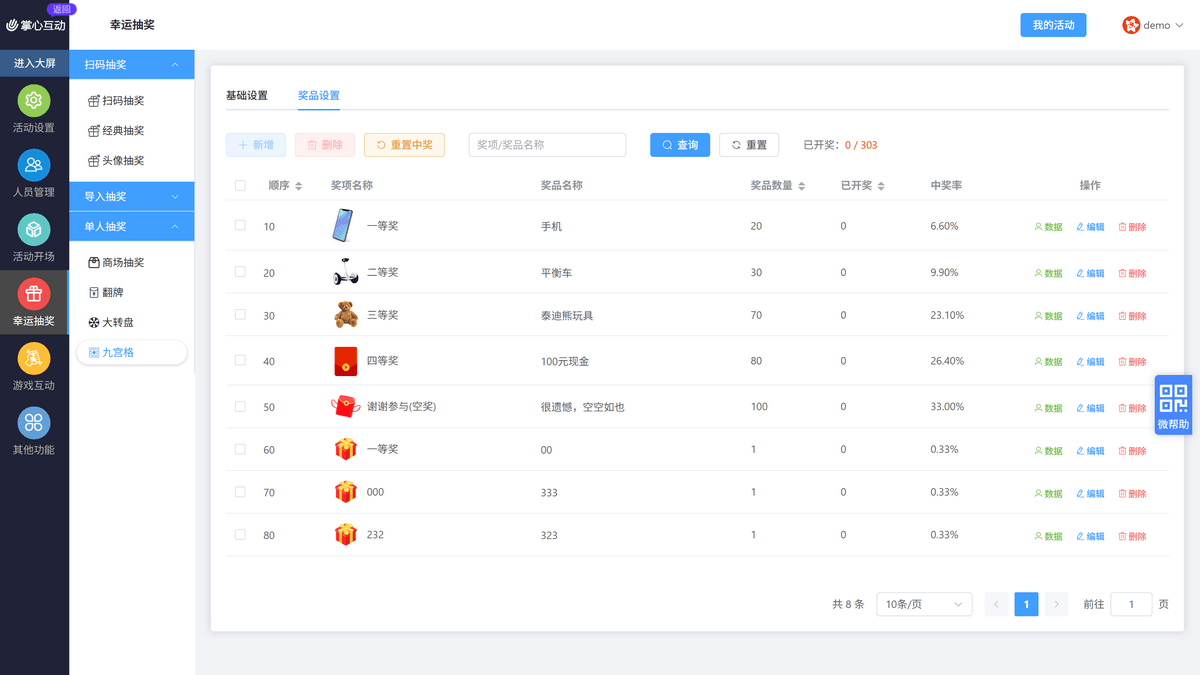This screenshot has height=675, width=1200.
Task: Open the demo user dropdown
Action: coord(1153,25)
